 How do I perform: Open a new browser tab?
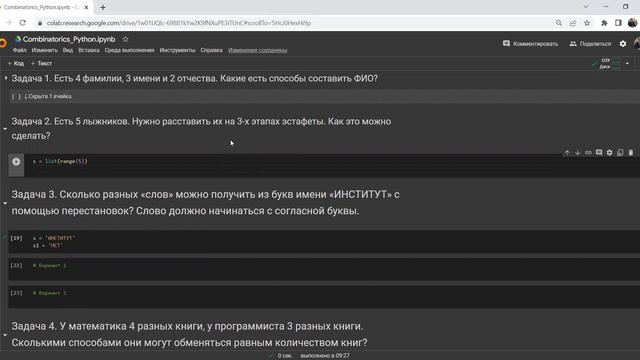pyautogui.click(x=103, y=7)
